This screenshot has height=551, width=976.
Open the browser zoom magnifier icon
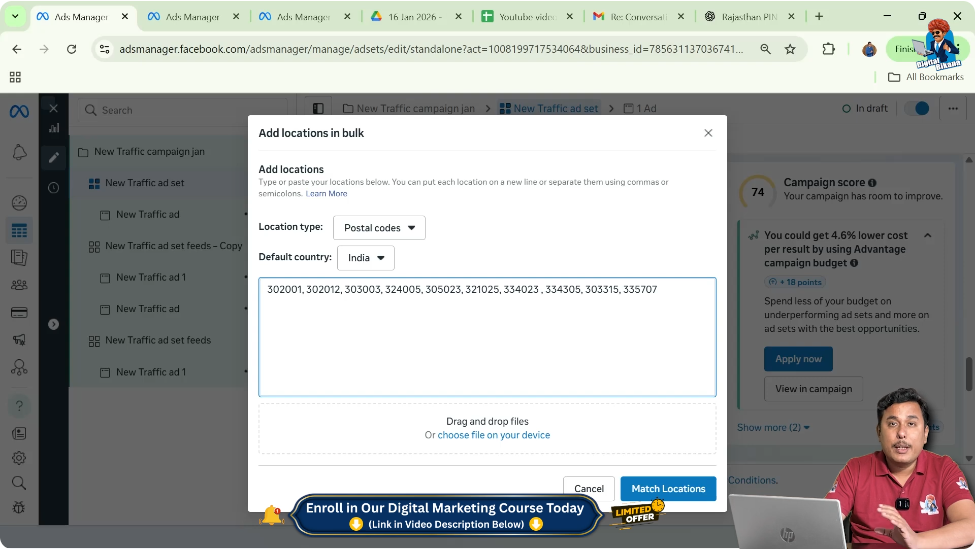[765, 49]
